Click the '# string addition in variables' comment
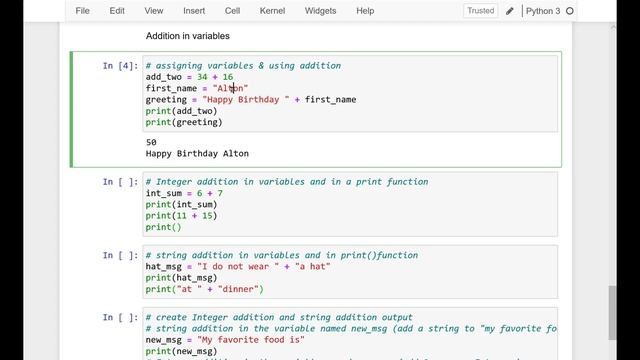This screenshot has width=640, height=360. 282,255
